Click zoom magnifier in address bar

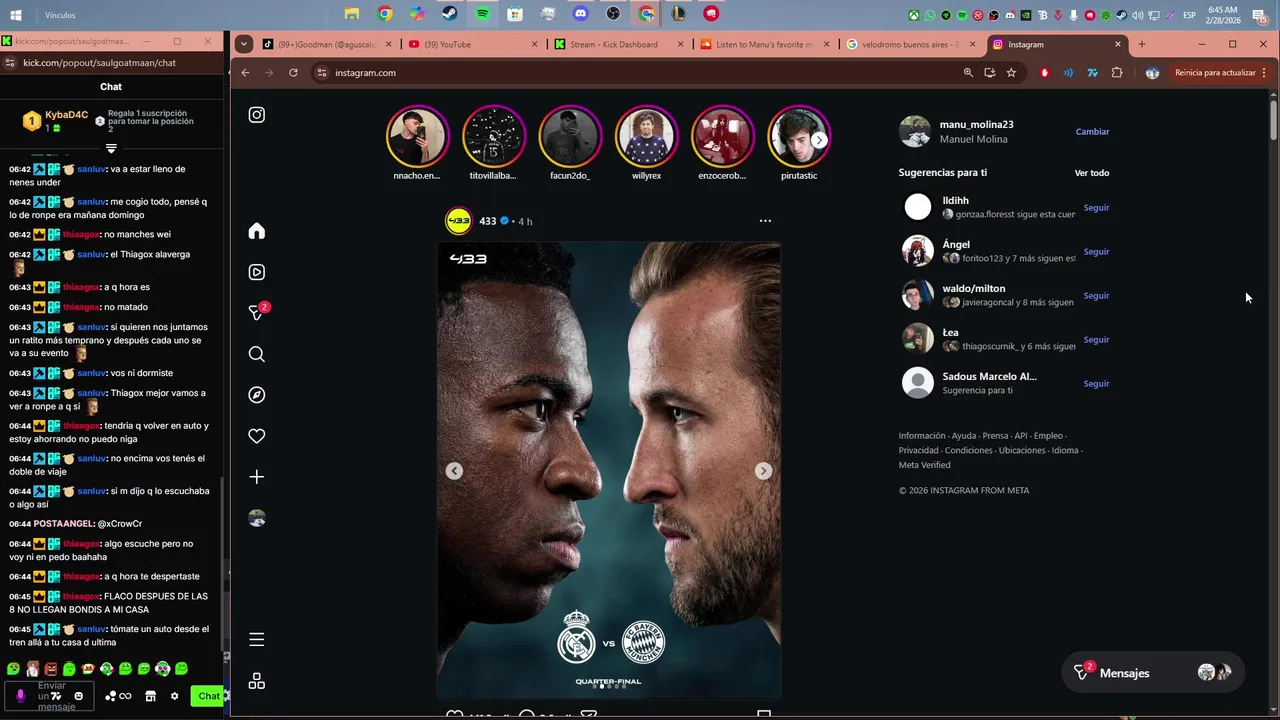[x=968, y=73]
